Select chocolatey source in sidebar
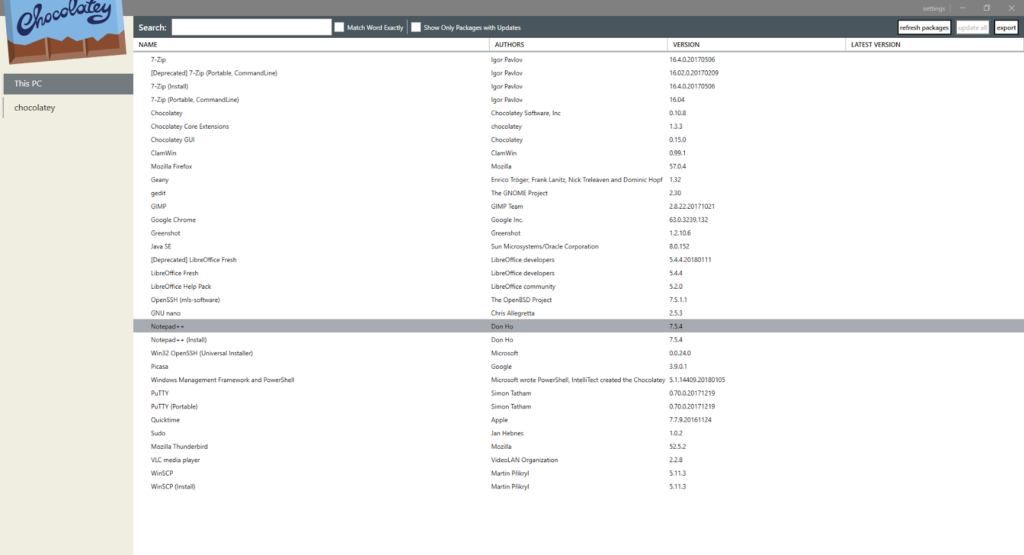 click(69, 108)
